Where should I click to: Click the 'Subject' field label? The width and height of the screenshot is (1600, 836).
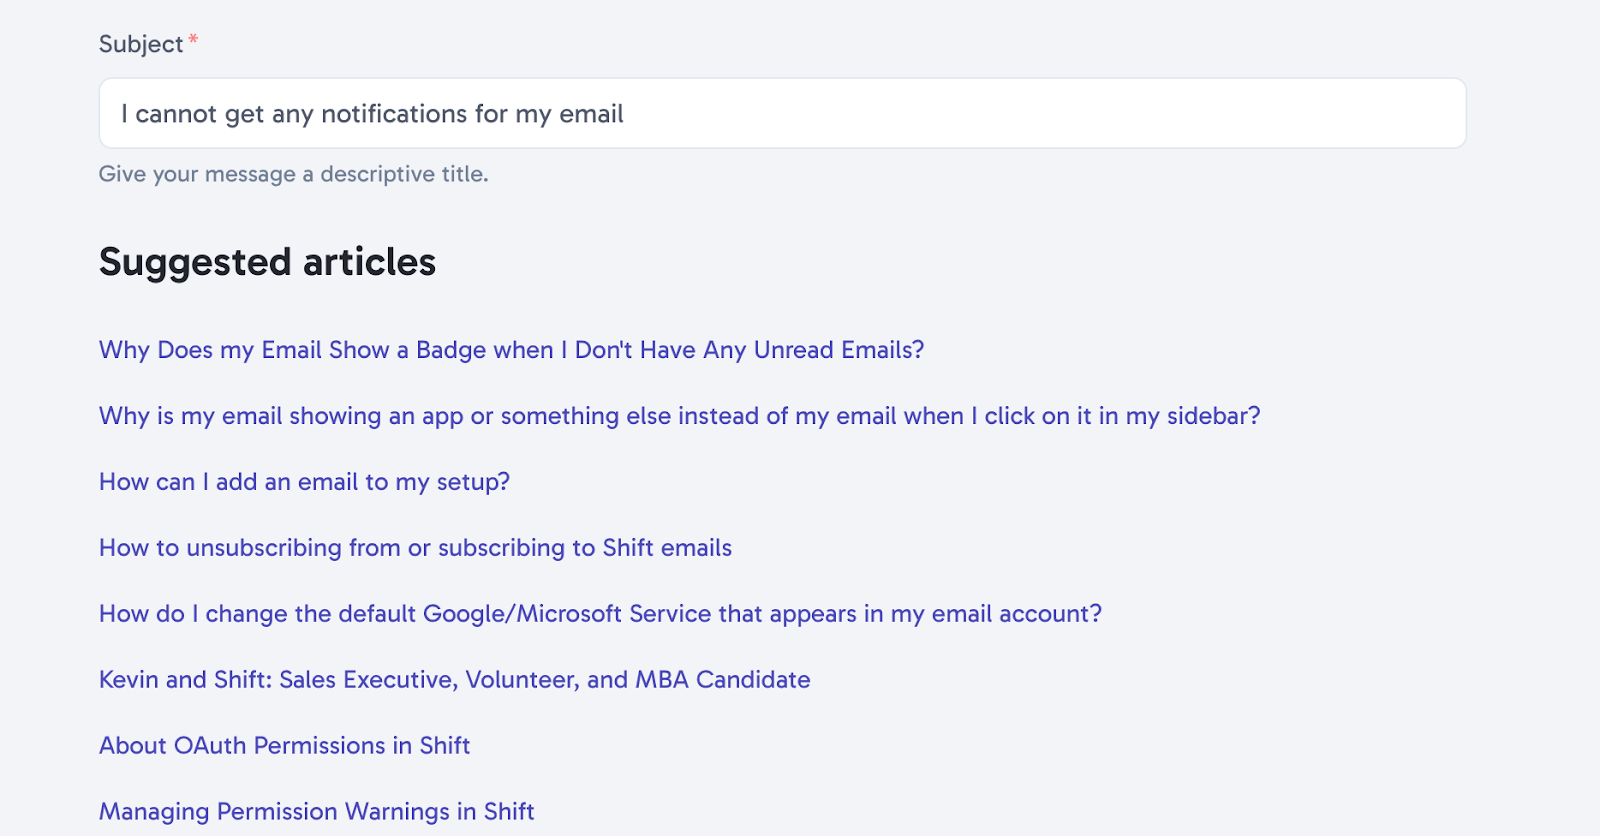(x=141, y=44)
